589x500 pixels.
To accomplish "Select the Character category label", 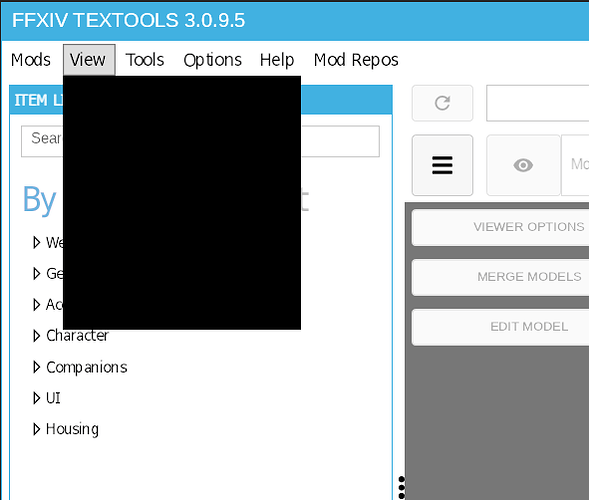I will click(x=77, y=335).
